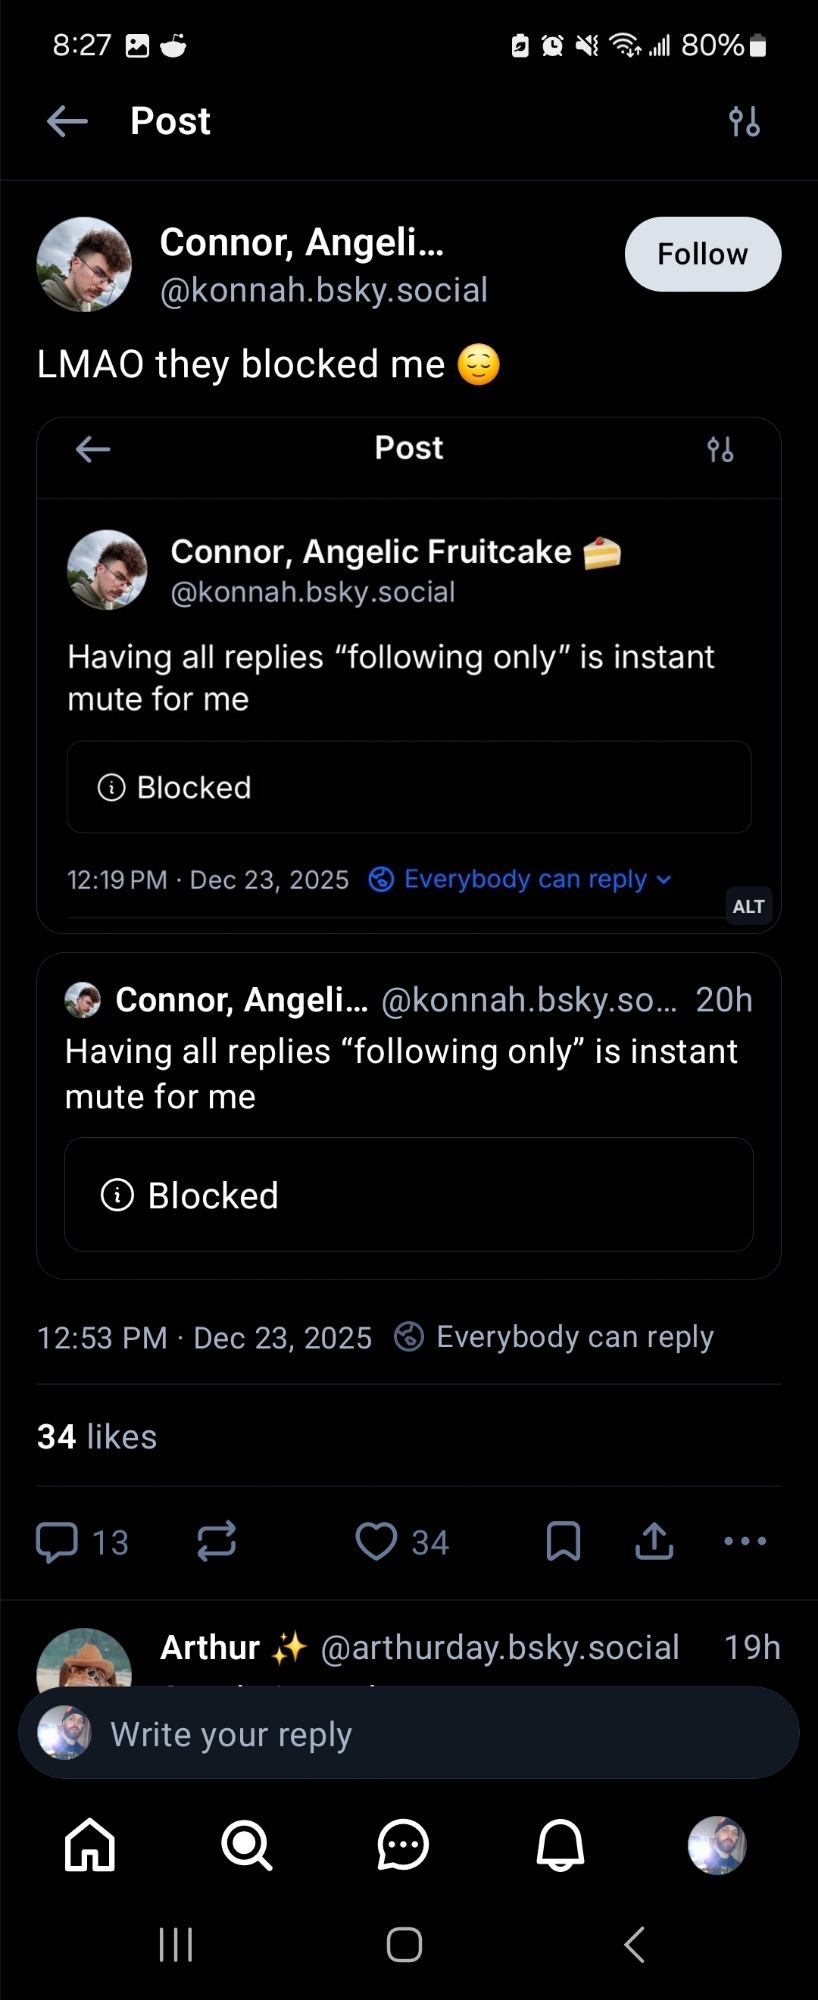Open Search tab in bottom navigation
Image resolution: width=818 pixels, height=2000 pixels.
[x=246, y=1845]
